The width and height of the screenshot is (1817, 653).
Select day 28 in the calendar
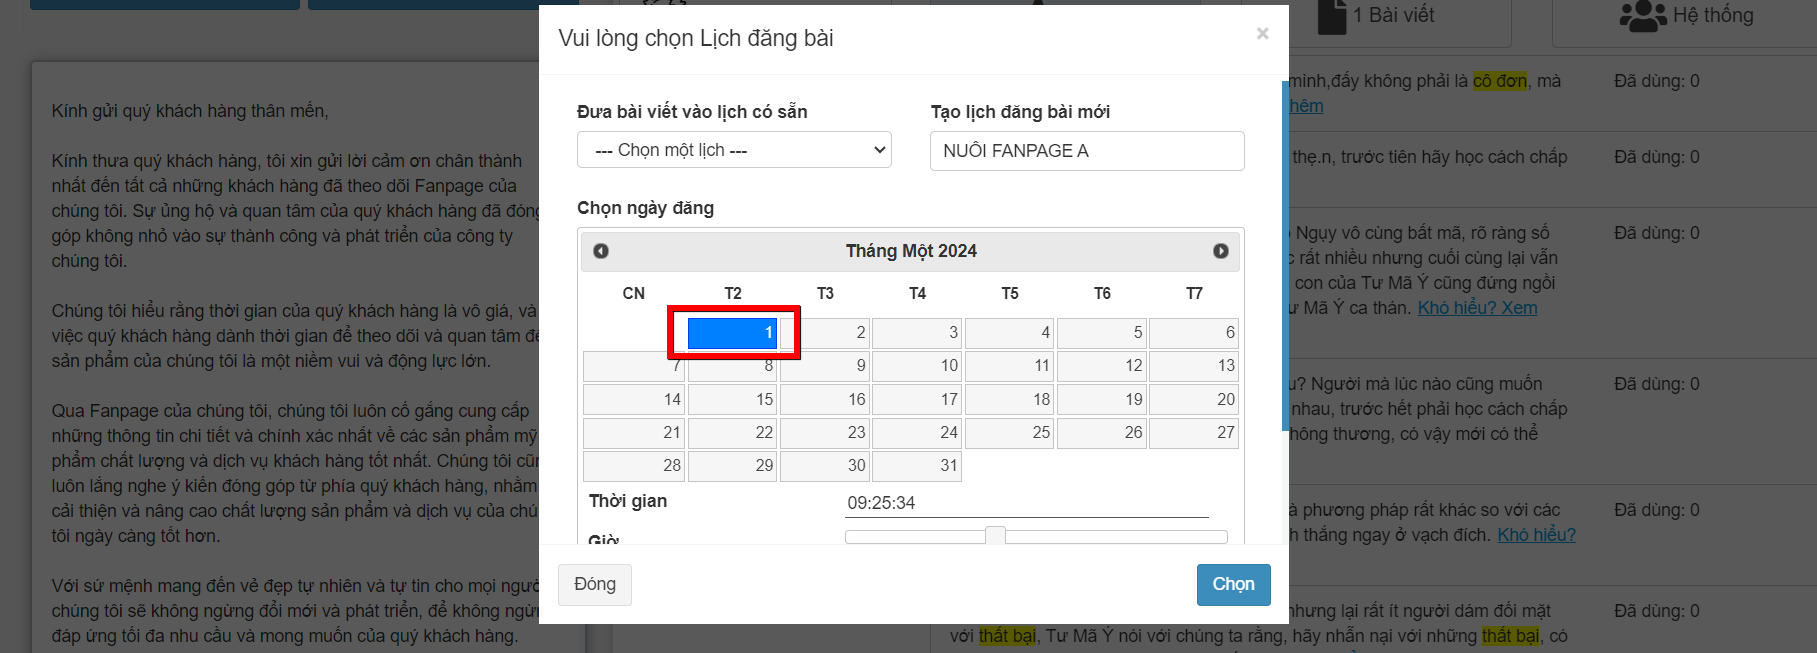634,466
